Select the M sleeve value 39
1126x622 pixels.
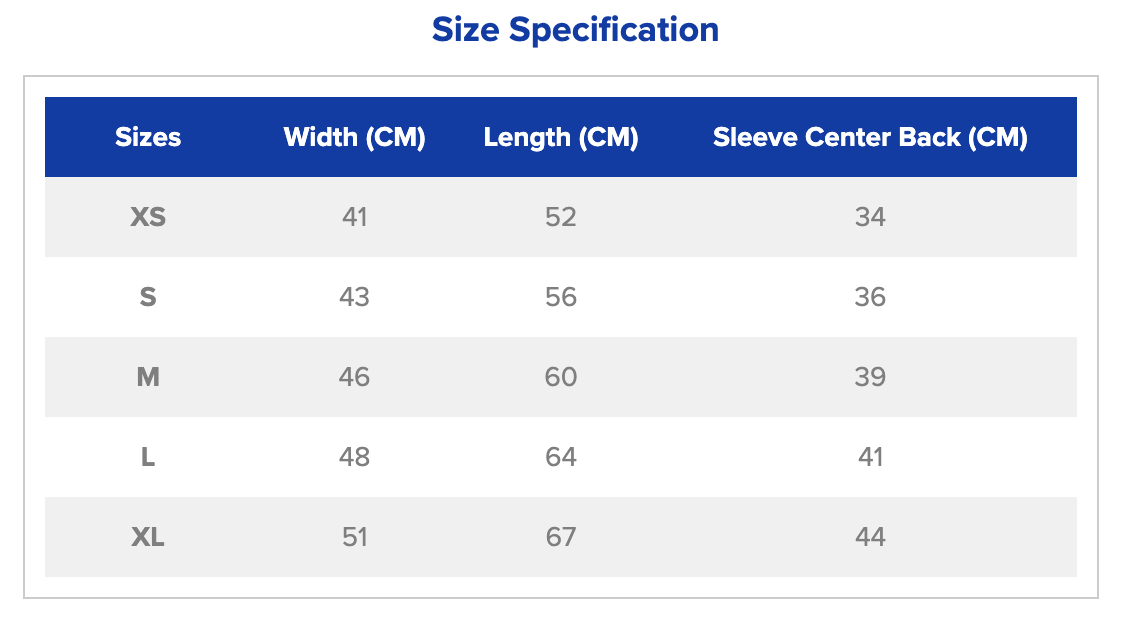[870, 377]
